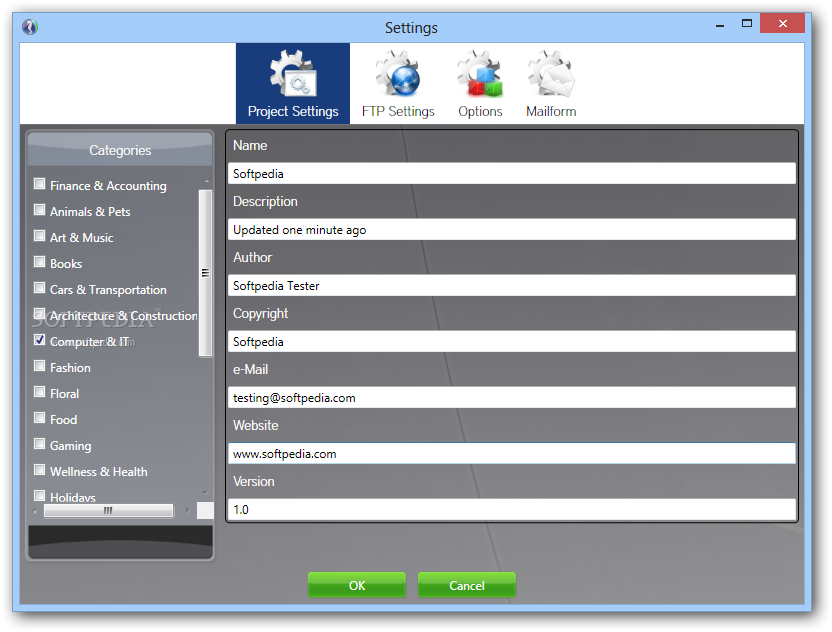Image resolution: width=832 pixels, height=632 pixels.
Task: Click the Version number field
Action: click(x=512, y=509)
